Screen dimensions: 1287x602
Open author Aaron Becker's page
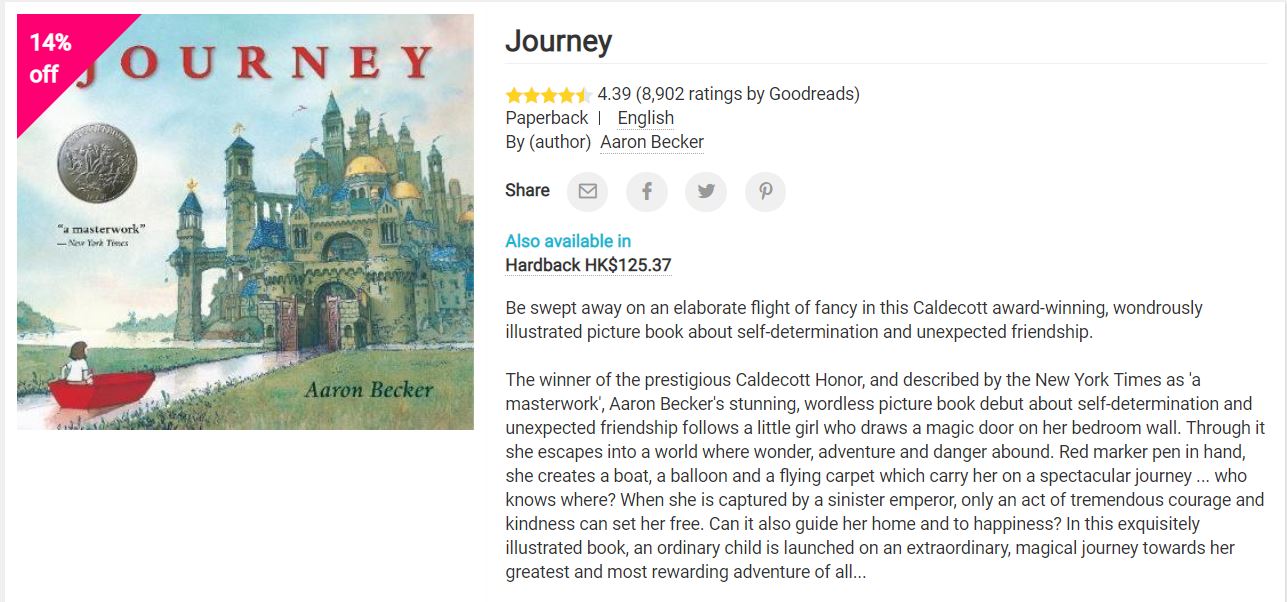pyautogui.click(x=652, y=142)
